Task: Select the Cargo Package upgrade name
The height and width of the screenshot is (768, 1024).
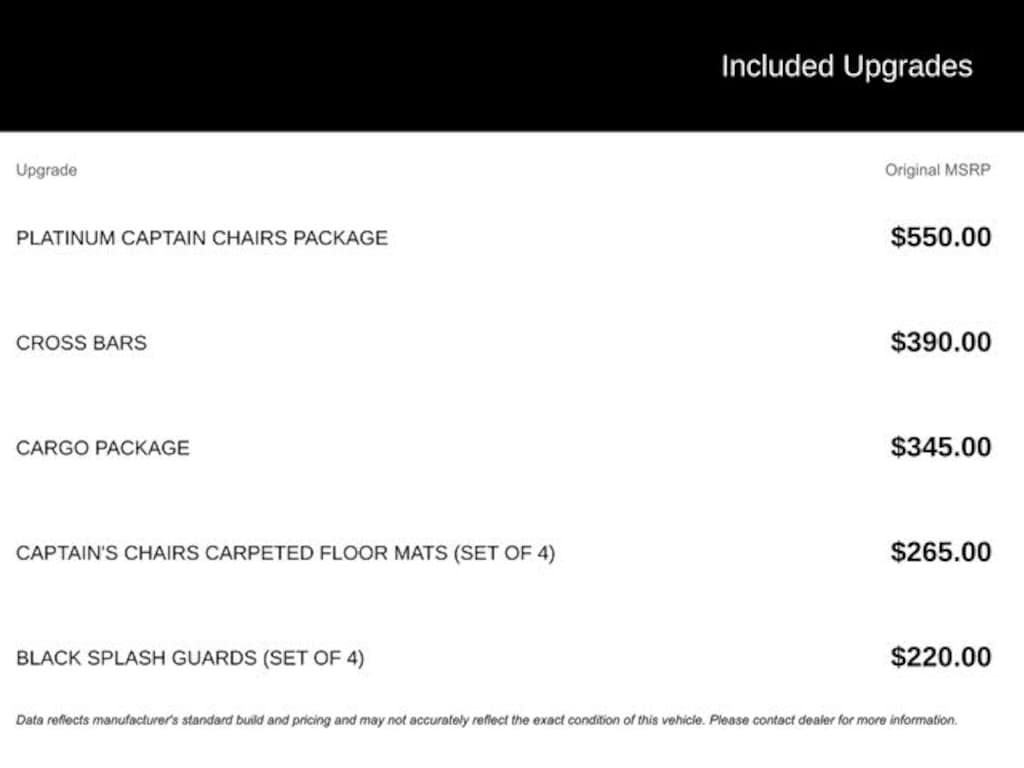Action: click(x=103, y=448)
